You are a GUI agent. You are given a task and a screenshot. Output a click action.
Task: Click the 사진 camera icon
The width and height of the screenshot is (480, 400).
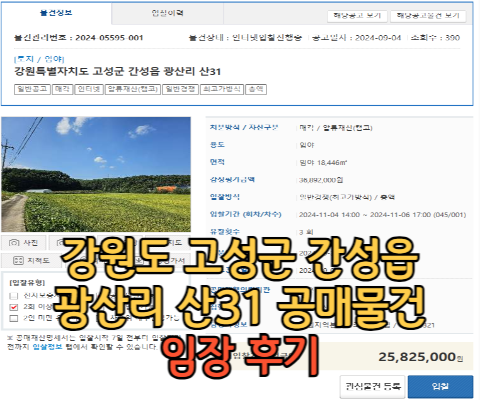(x=14, y=243)
